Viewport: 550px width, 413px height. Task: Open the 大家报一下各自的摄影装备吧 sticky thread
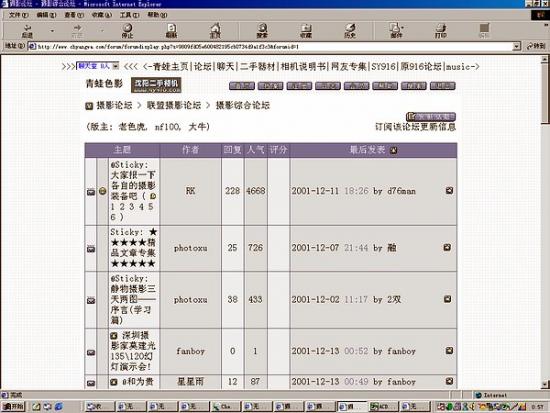134,191
